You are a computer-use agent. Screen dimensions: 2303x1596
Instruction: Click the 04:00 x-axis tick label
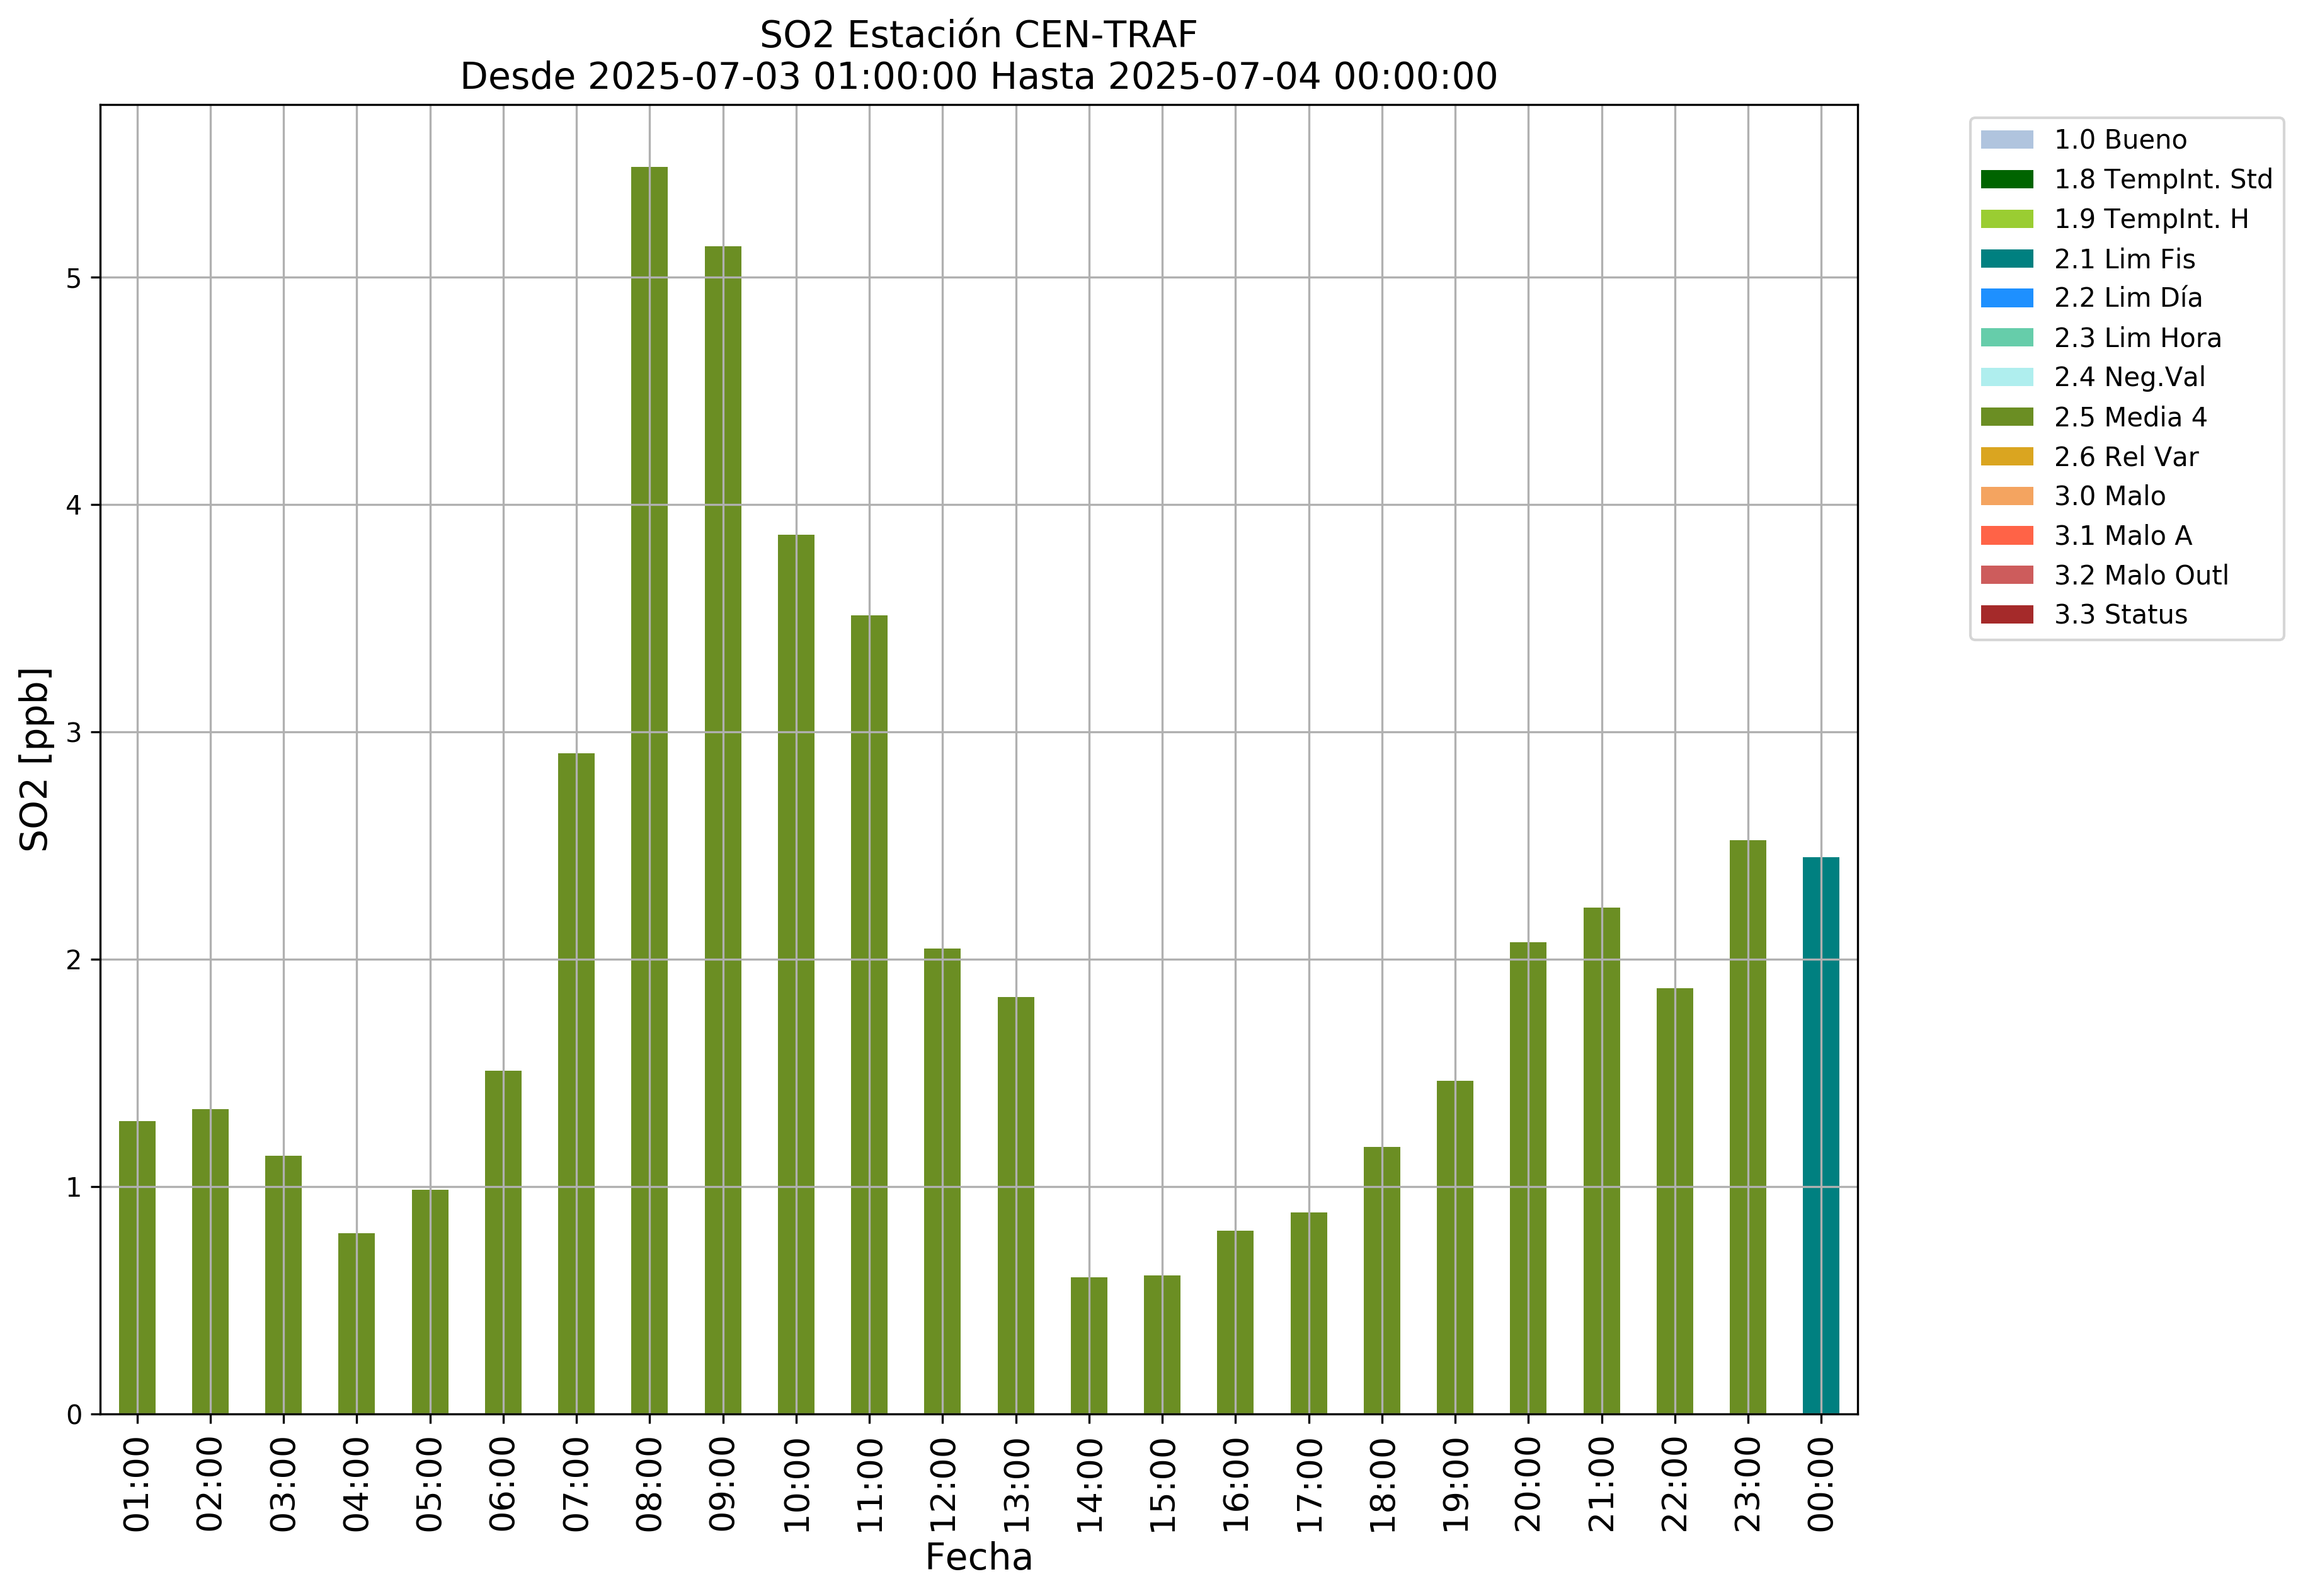click(356, 1484)
